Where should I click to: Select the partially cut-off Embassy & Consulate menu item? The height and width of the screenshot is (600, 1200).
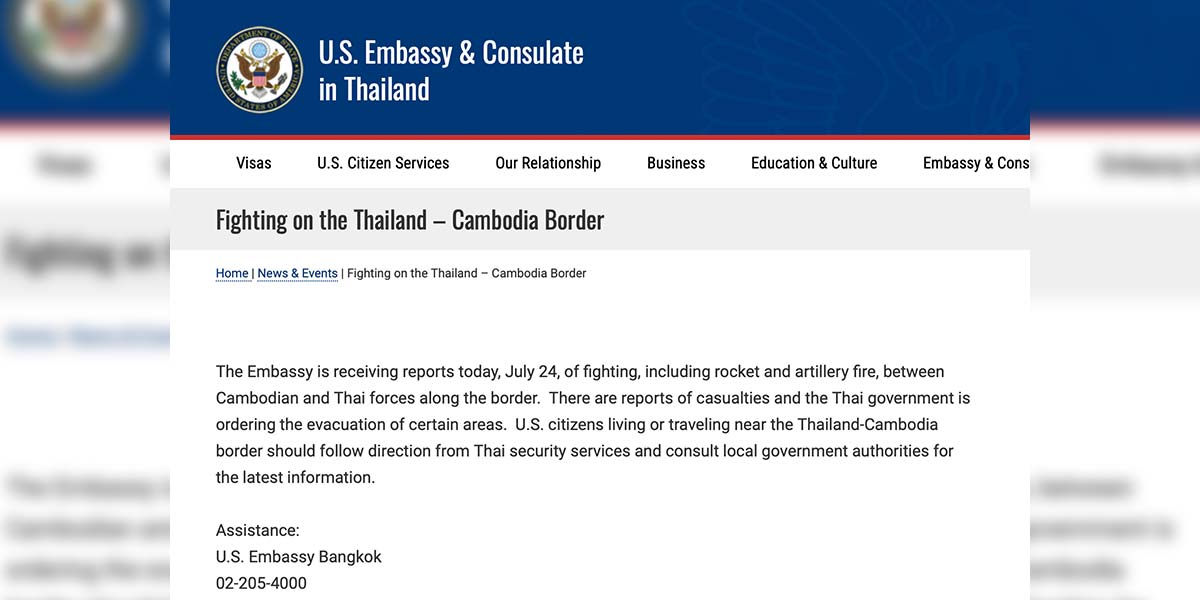click(x=976, y=163)
